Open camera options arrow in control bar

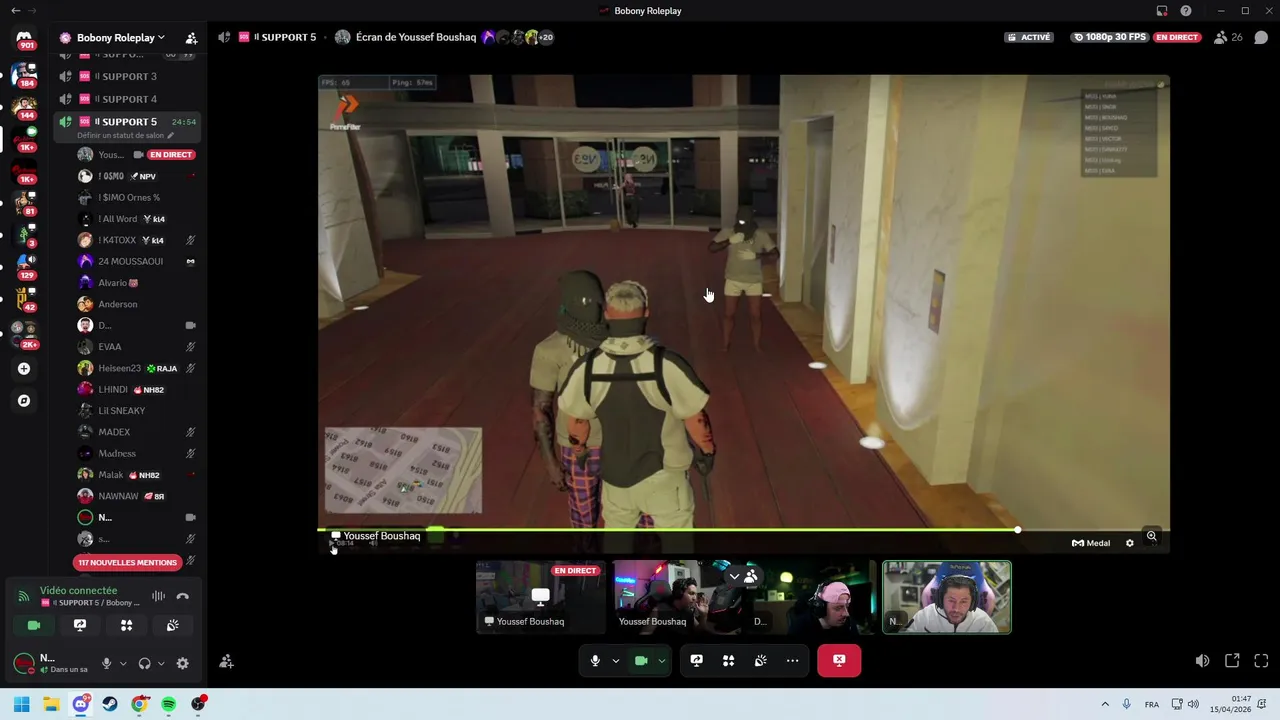click(x=662, y=660)
